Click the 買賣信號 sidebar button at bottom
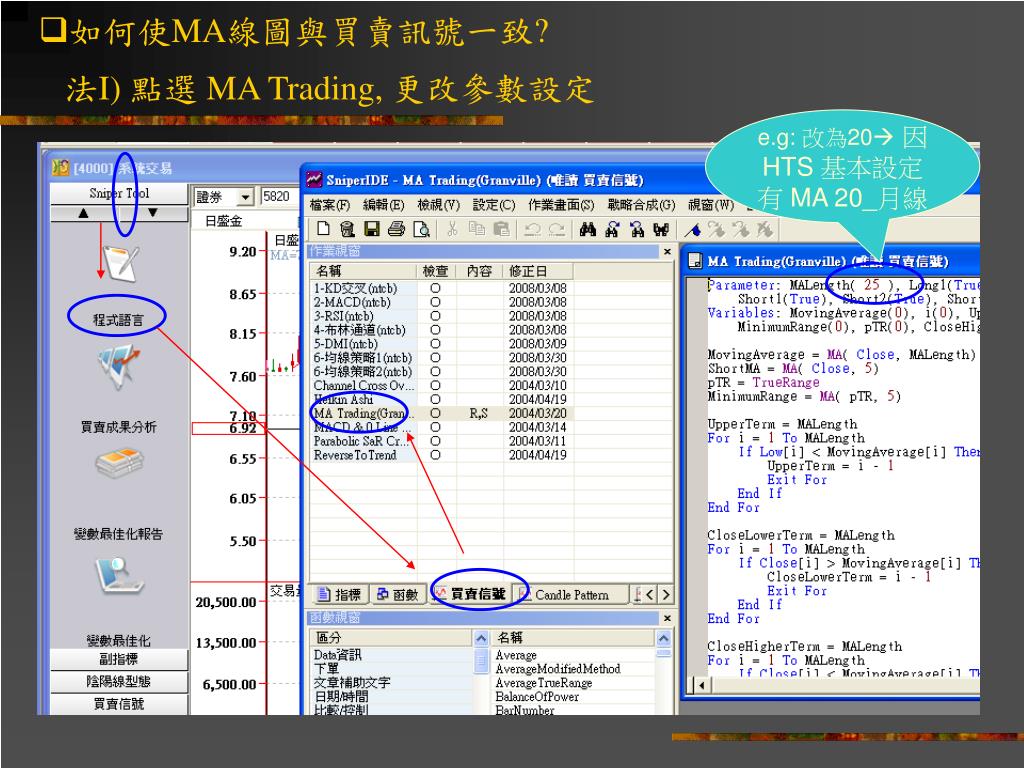1024x768 pixels. [x=119, y=704]
